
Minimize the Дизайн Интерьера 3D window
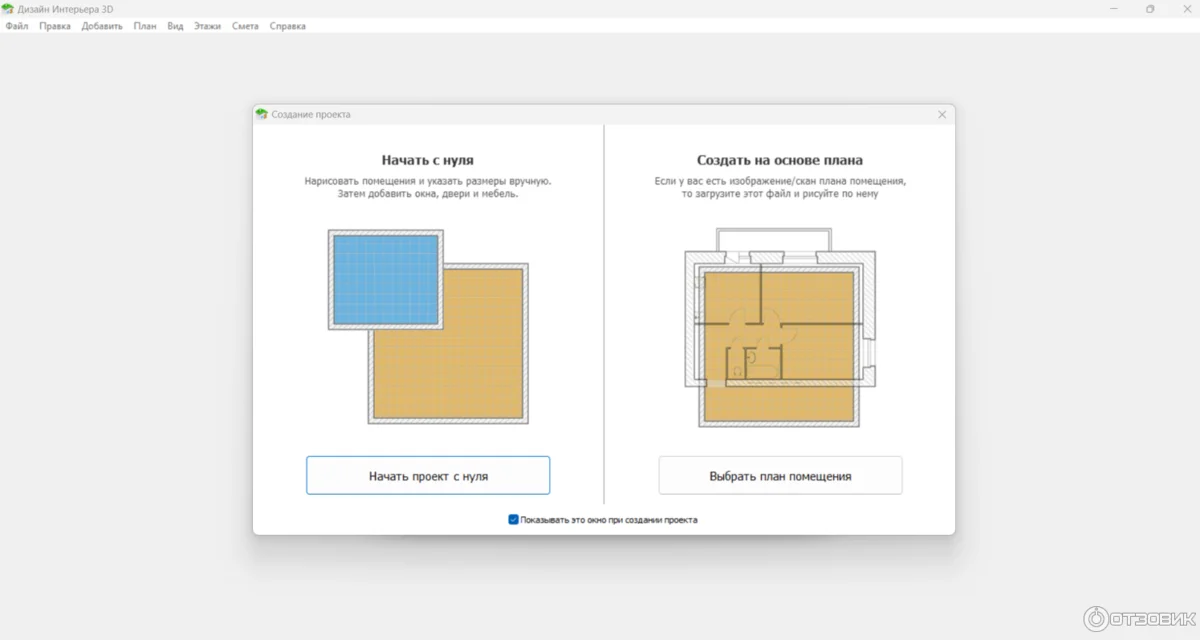coord(1114,8)
